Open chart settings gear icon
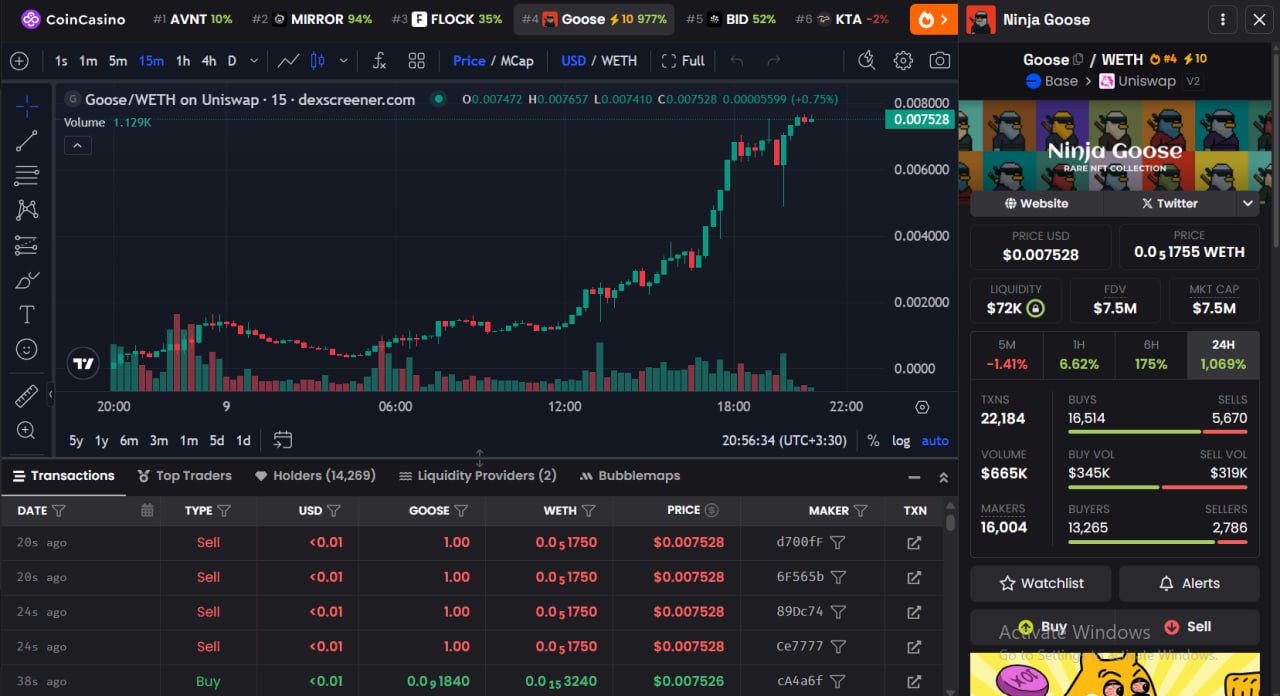Viewport: 1280px width, 696px height. [903, 61]
